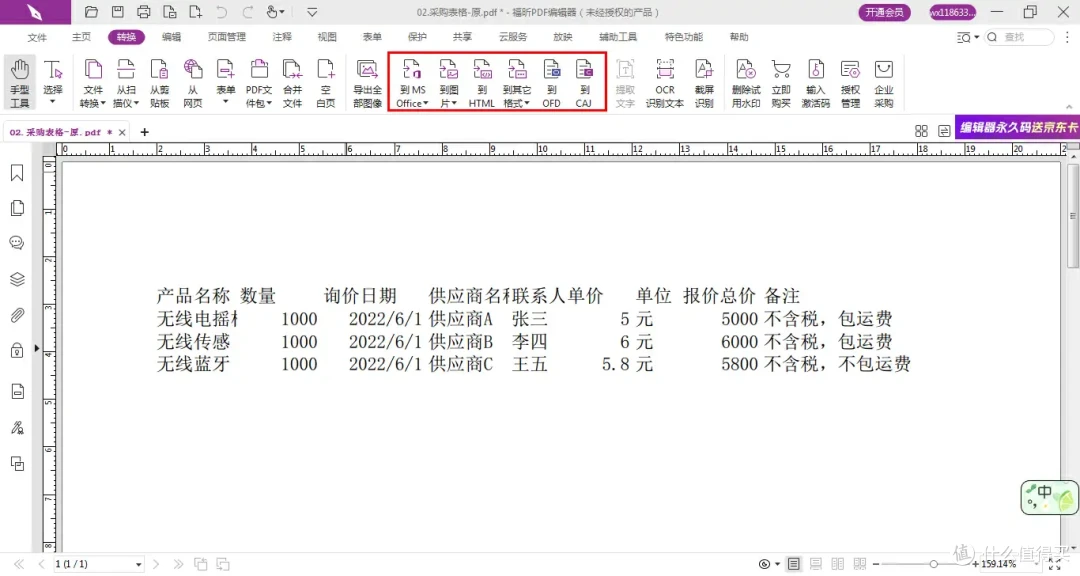Open the 文件 menu tab
1080x576 pixels.
tap(37, 37)
